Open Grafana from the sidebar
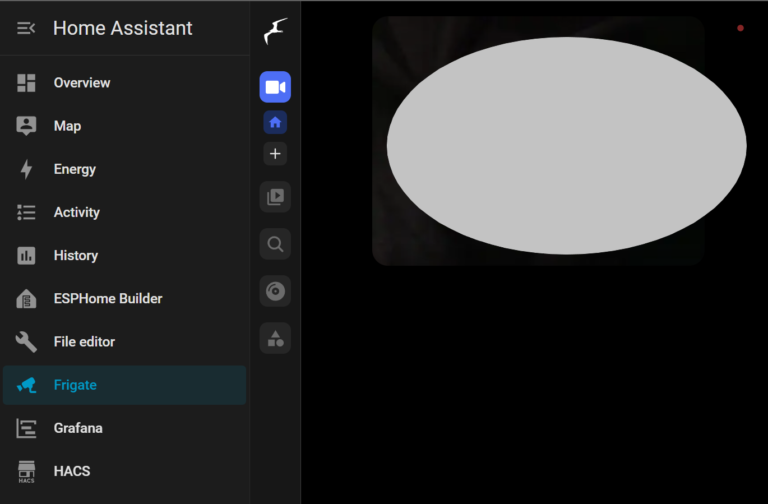 point(124,428)
